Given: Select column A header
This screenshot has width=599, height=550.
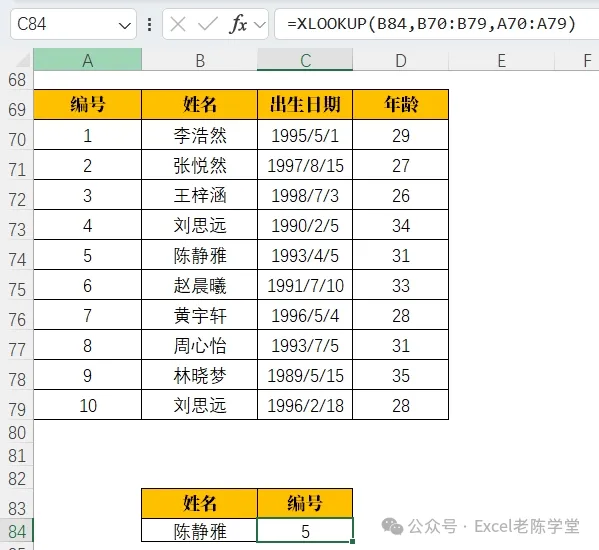Looking at the screenshot, I should [87, 60].
